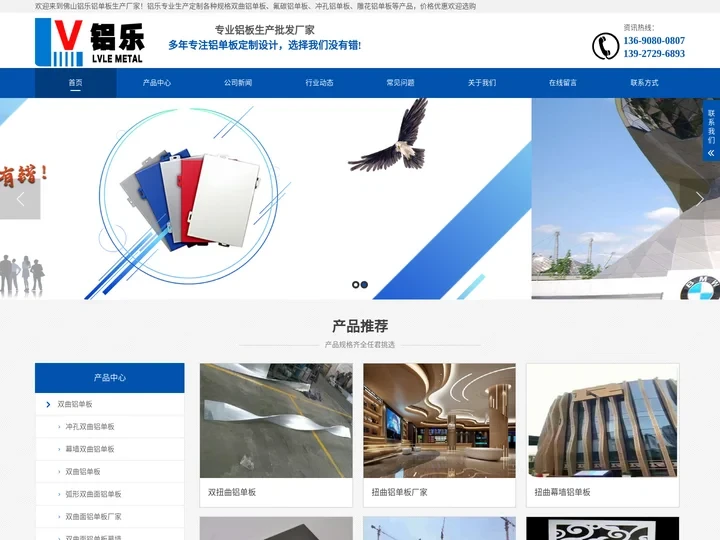
Task: Open the 公司新闻 navigation item
Action: 238,83
